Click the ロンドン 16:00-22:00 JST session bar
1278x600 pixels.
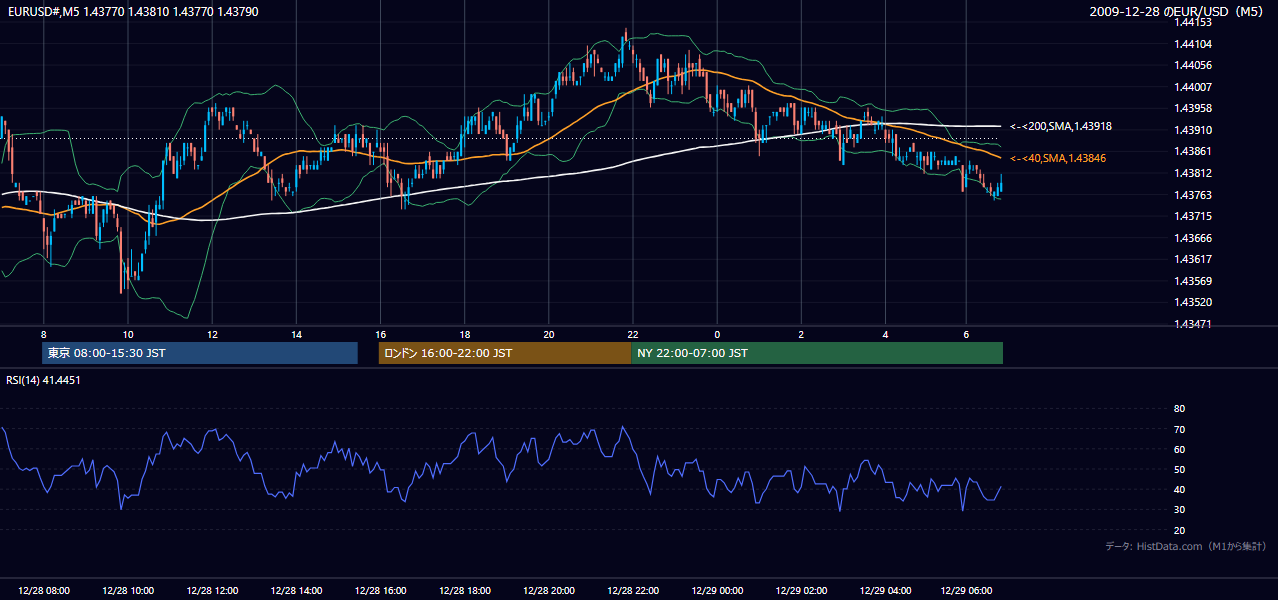point(505,353)
